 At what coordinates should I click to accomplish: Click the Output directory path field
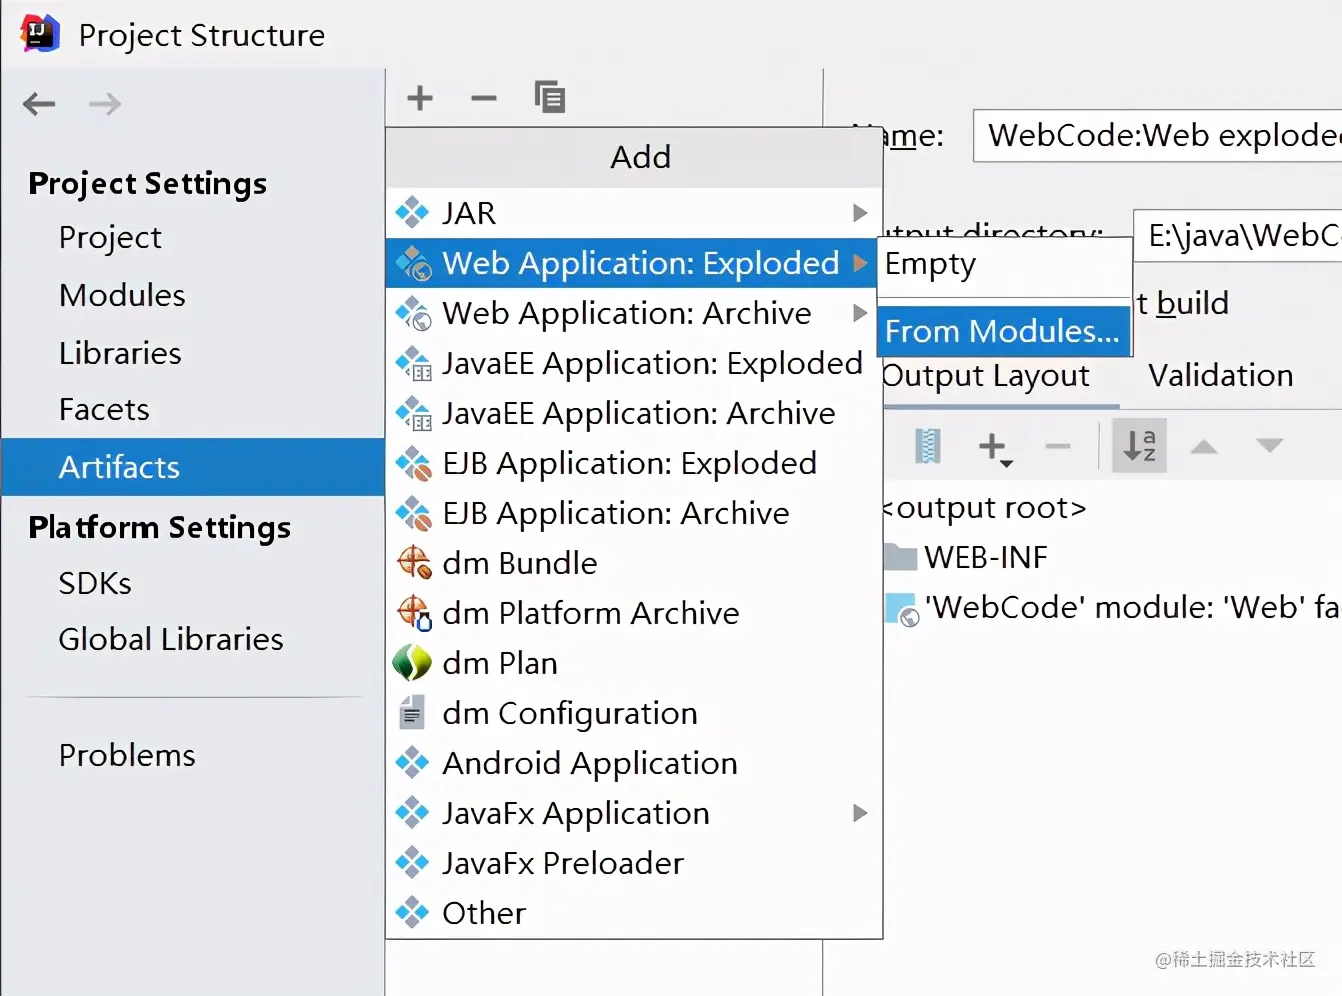(x=1237, y=235)
